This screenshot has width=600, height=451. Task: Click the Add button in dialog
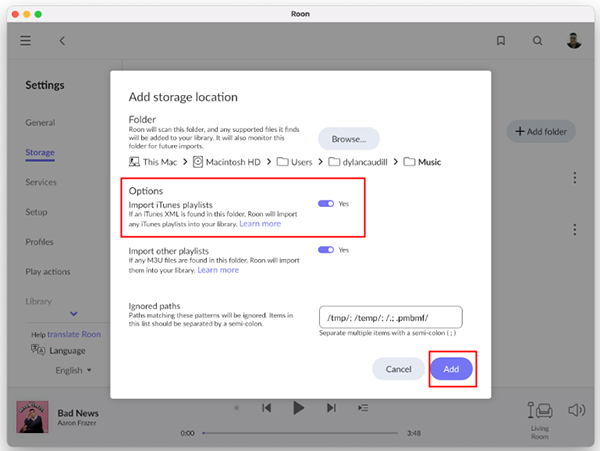click(451, 369)
